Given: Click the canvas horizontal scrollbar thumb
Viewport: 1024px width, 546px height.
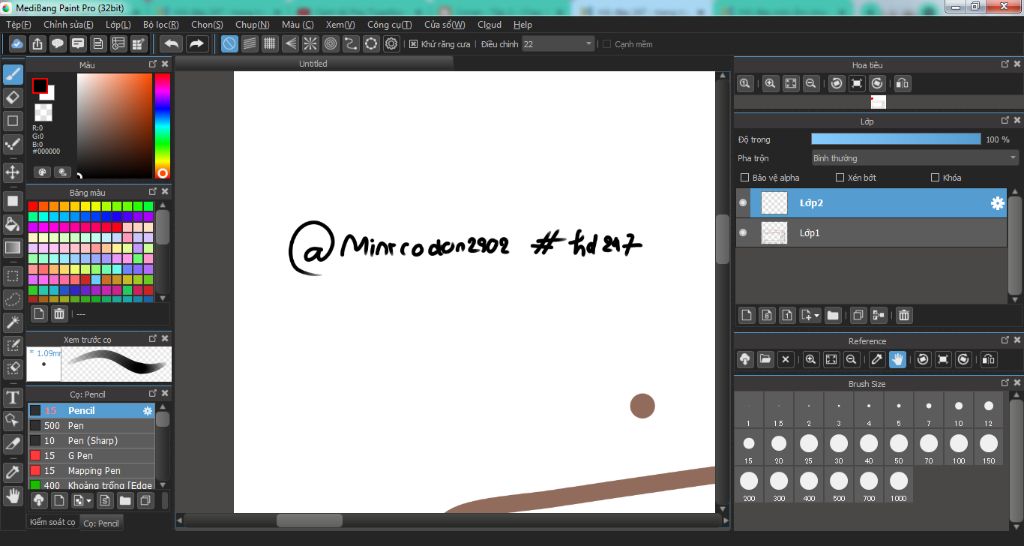Looking at the screenshot, I should tap(309, 521).
